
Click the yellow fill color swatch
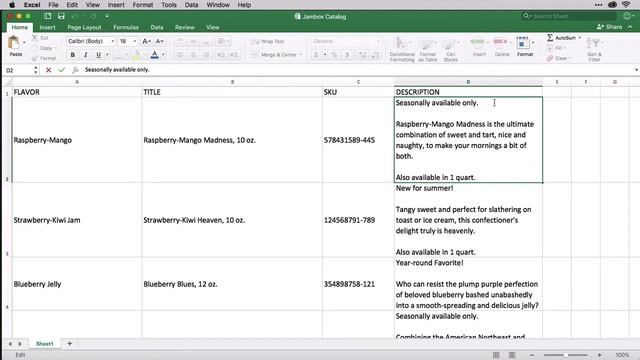point(137,55)
